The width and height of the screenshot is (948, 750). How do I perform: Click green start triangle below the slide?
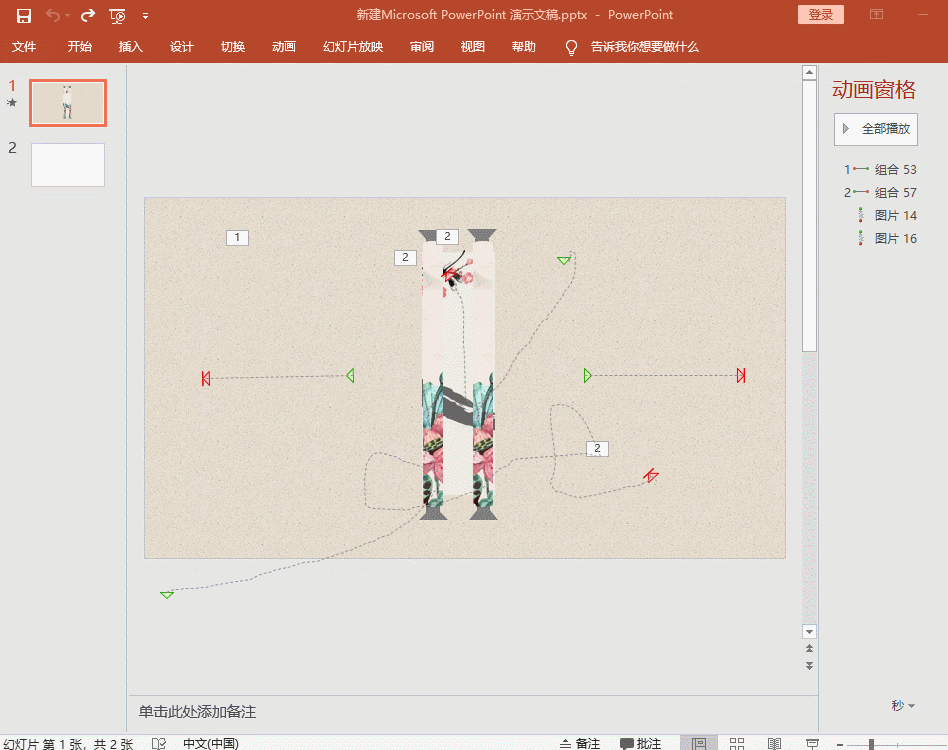click(x=167, y=595)
